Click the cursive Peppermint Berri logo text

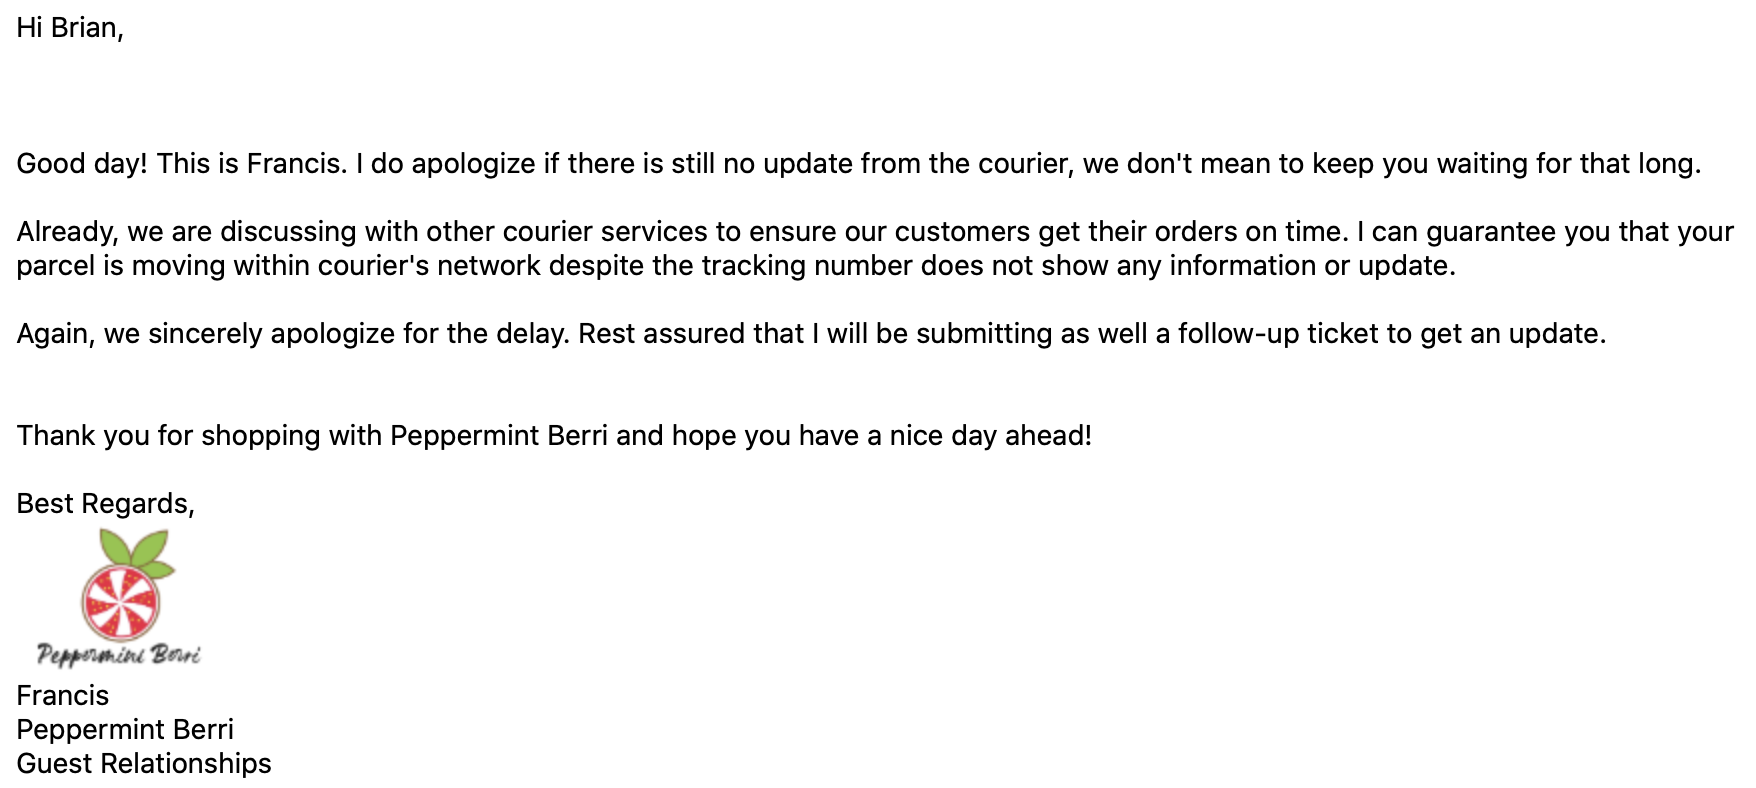(119, 655)
